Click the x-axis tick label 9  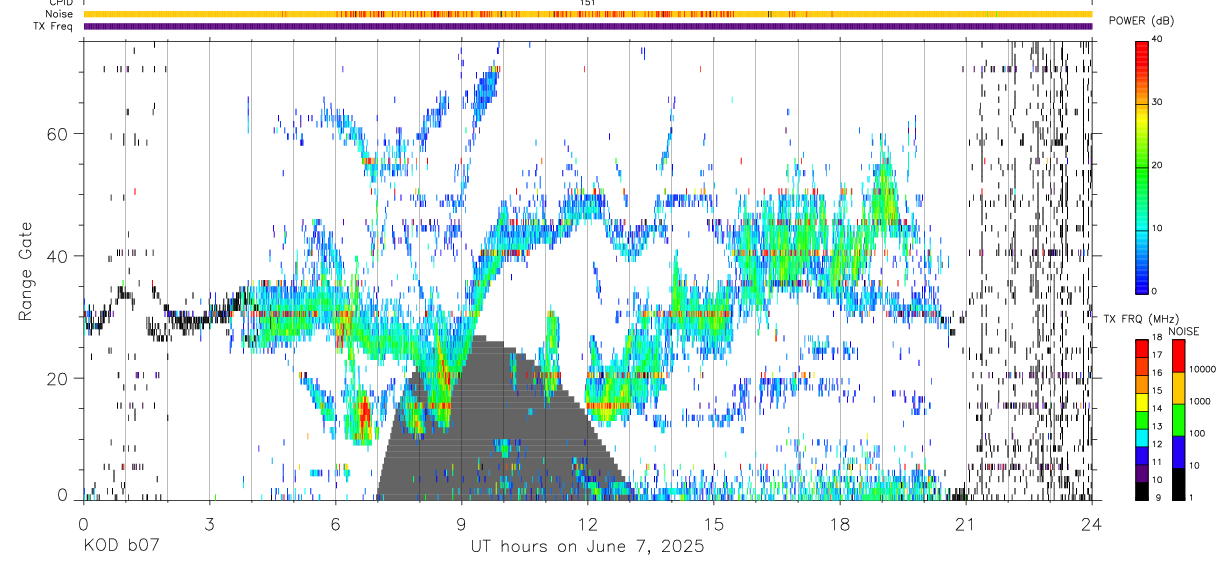click(461, 524)
